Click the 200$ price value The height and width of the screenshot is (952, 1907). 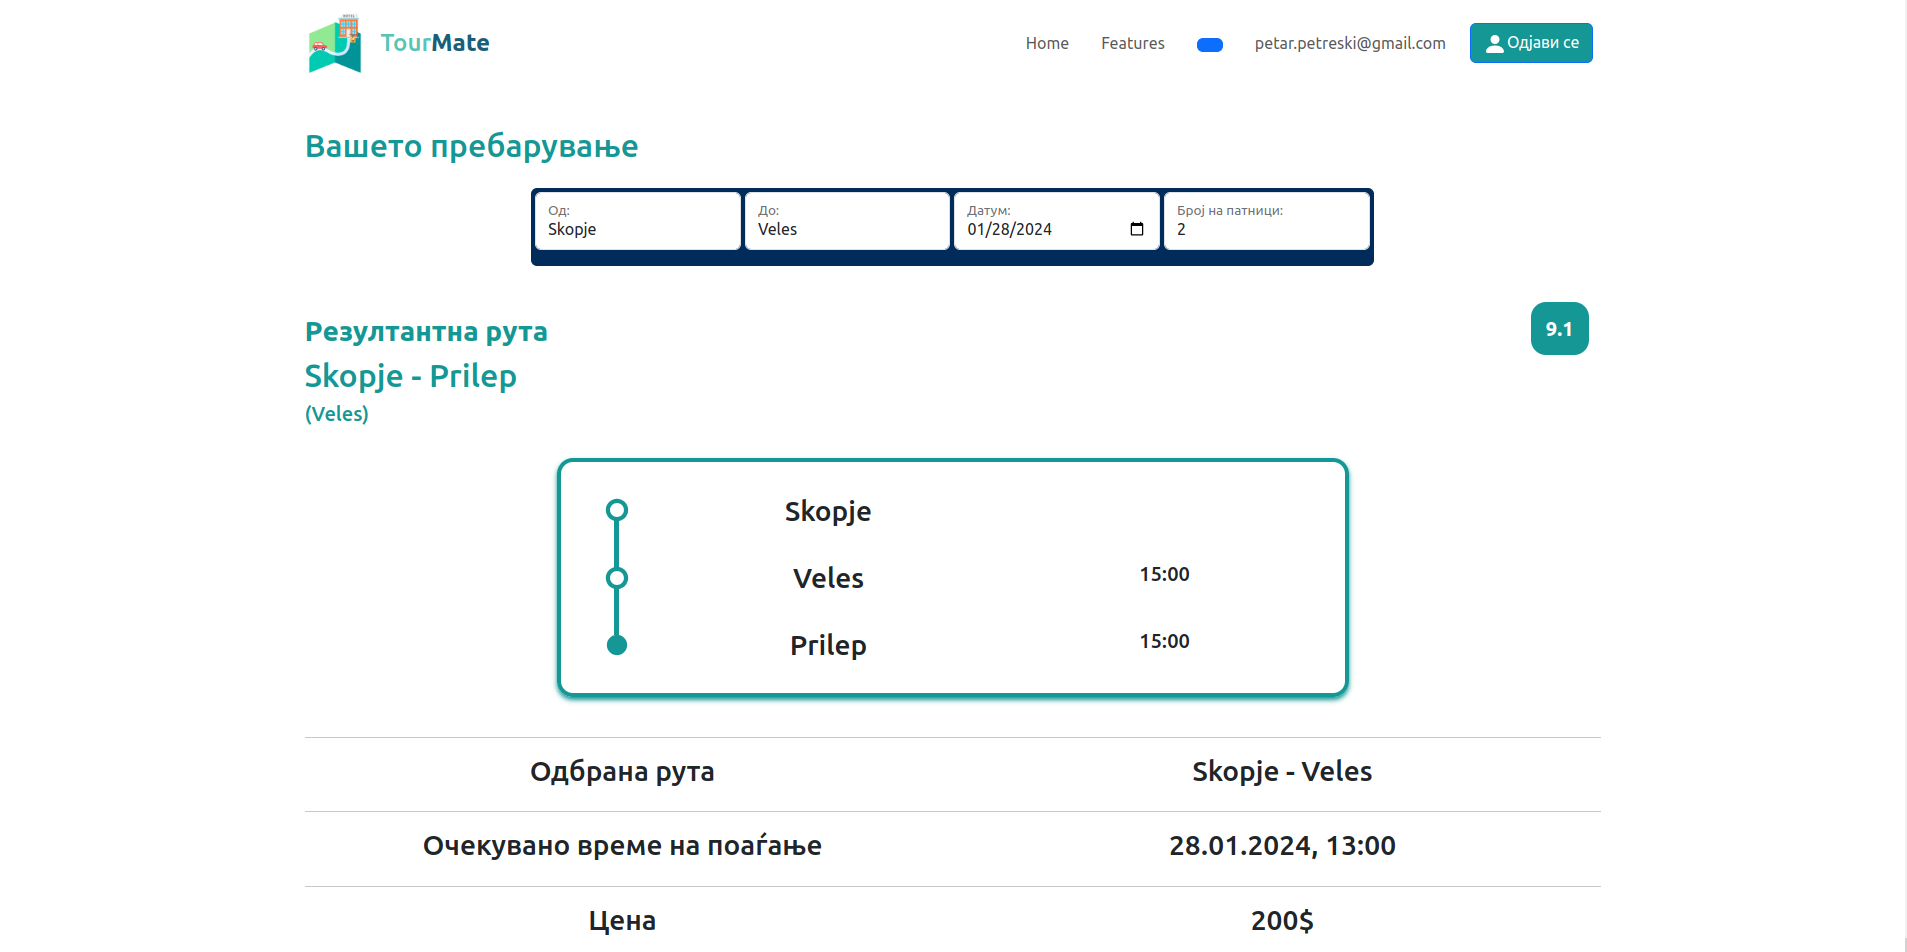tap(1281, 921)
